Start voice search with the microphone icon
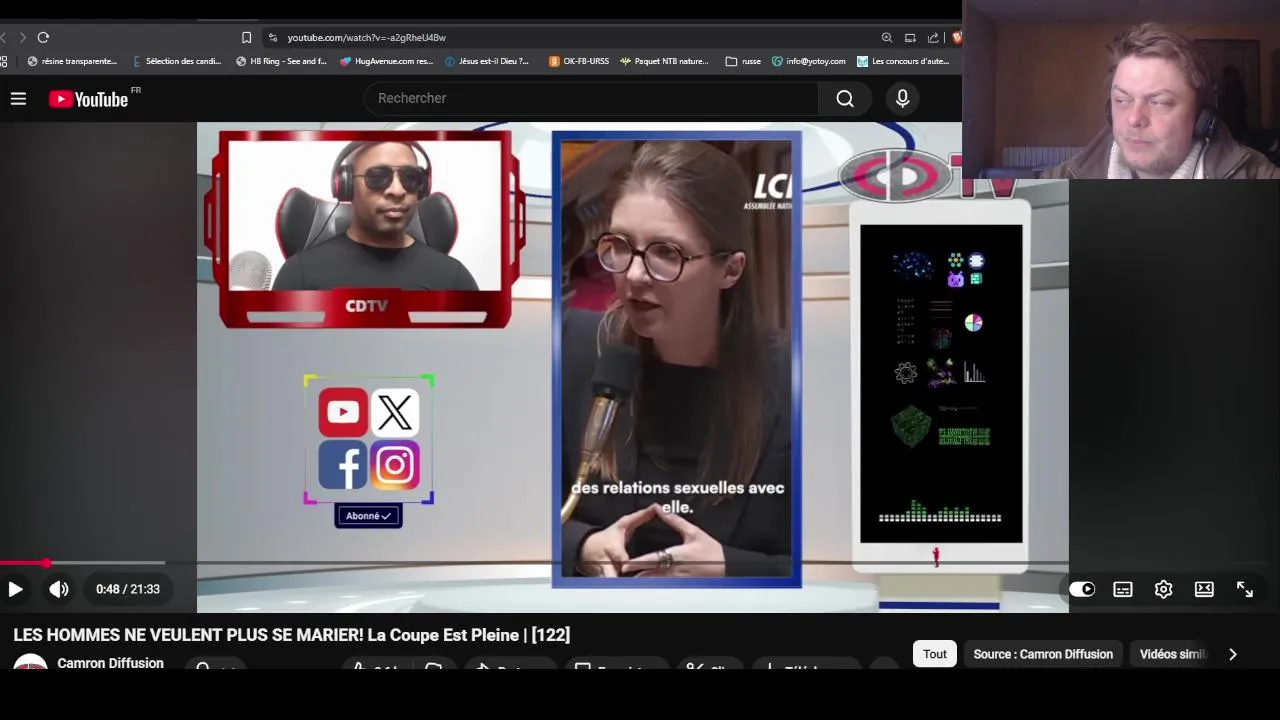 (902, 98)
